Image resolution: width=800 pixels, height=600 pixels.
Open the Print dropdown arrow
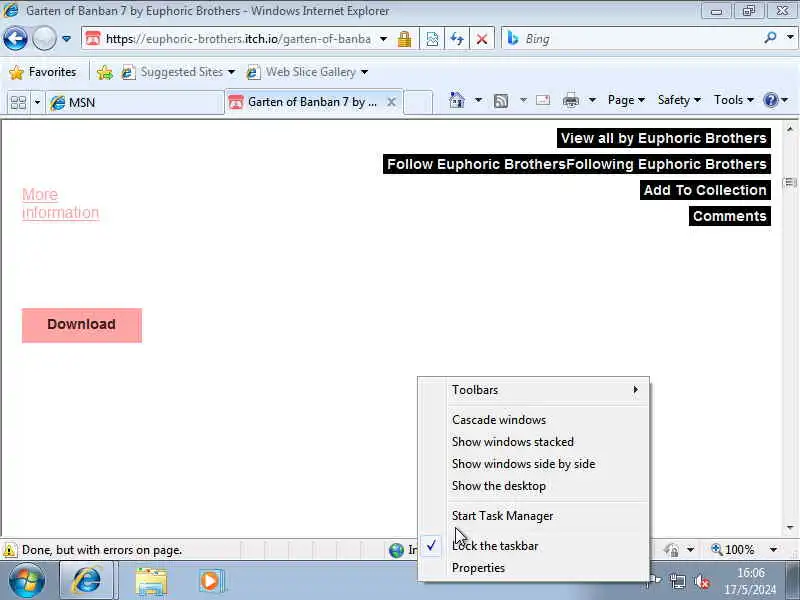tap(592, 100)
